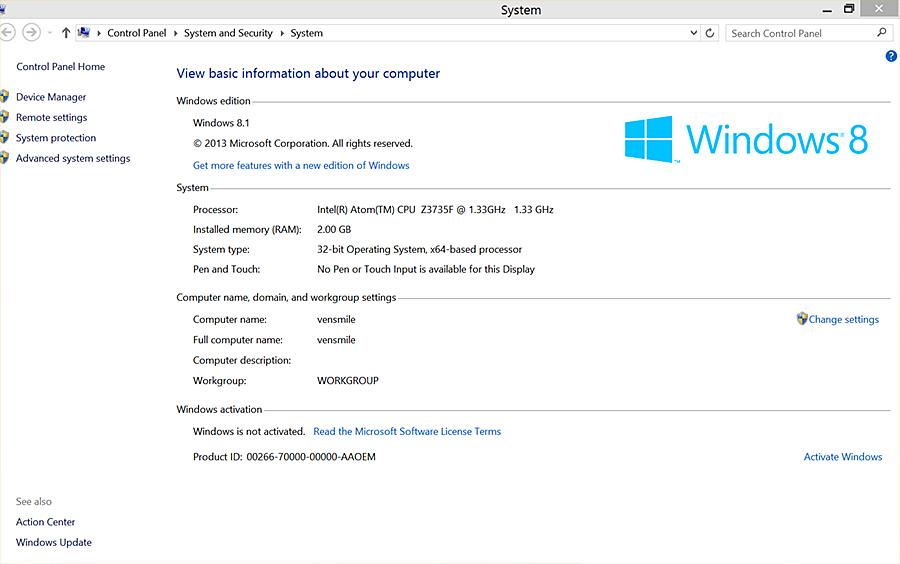Minimize the System window

click(827, 10)
